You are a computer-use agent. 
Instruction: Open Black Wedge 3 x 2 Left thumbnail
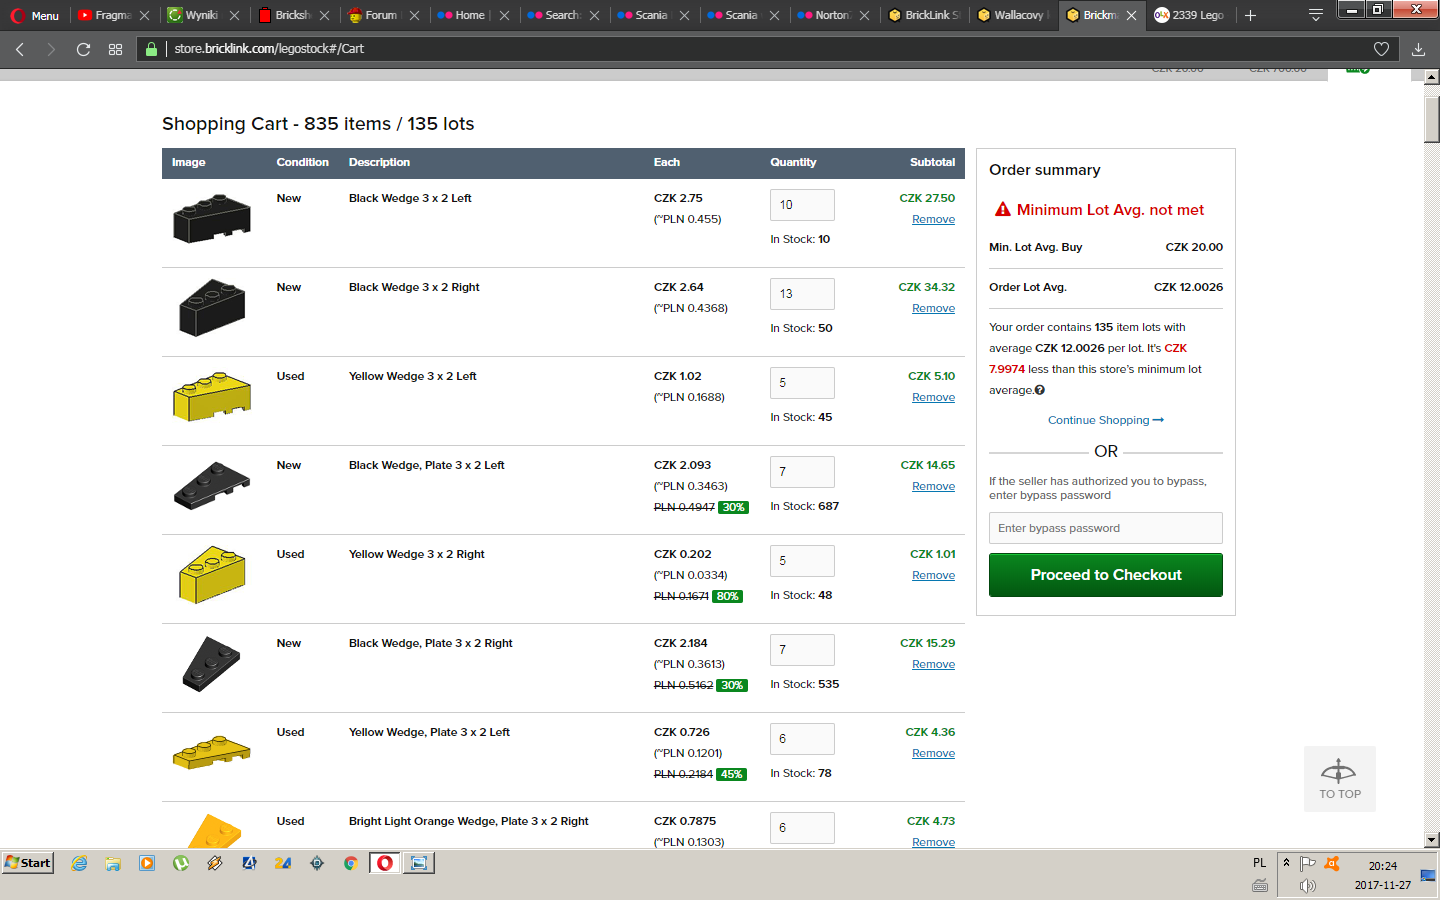click(x=212, y=218)
